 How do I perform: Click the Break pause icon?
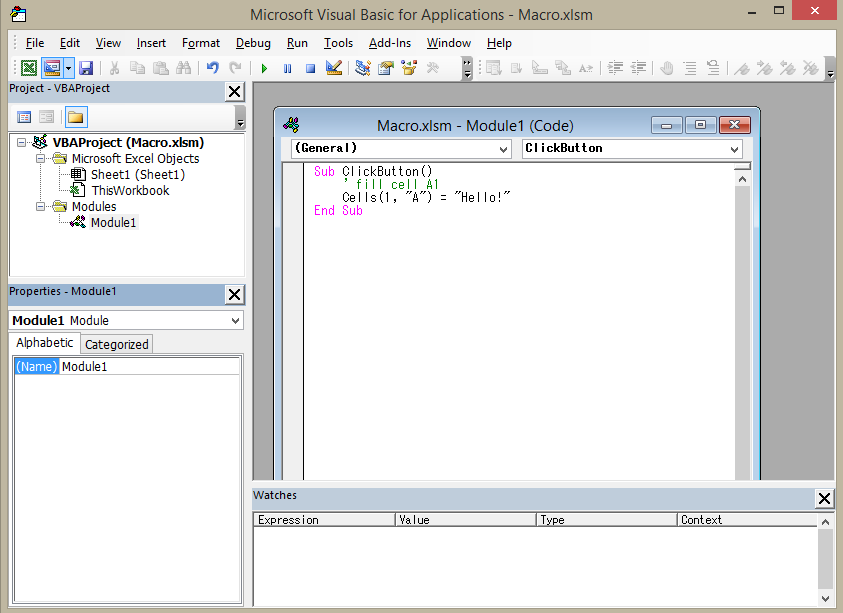click(288, 68)
